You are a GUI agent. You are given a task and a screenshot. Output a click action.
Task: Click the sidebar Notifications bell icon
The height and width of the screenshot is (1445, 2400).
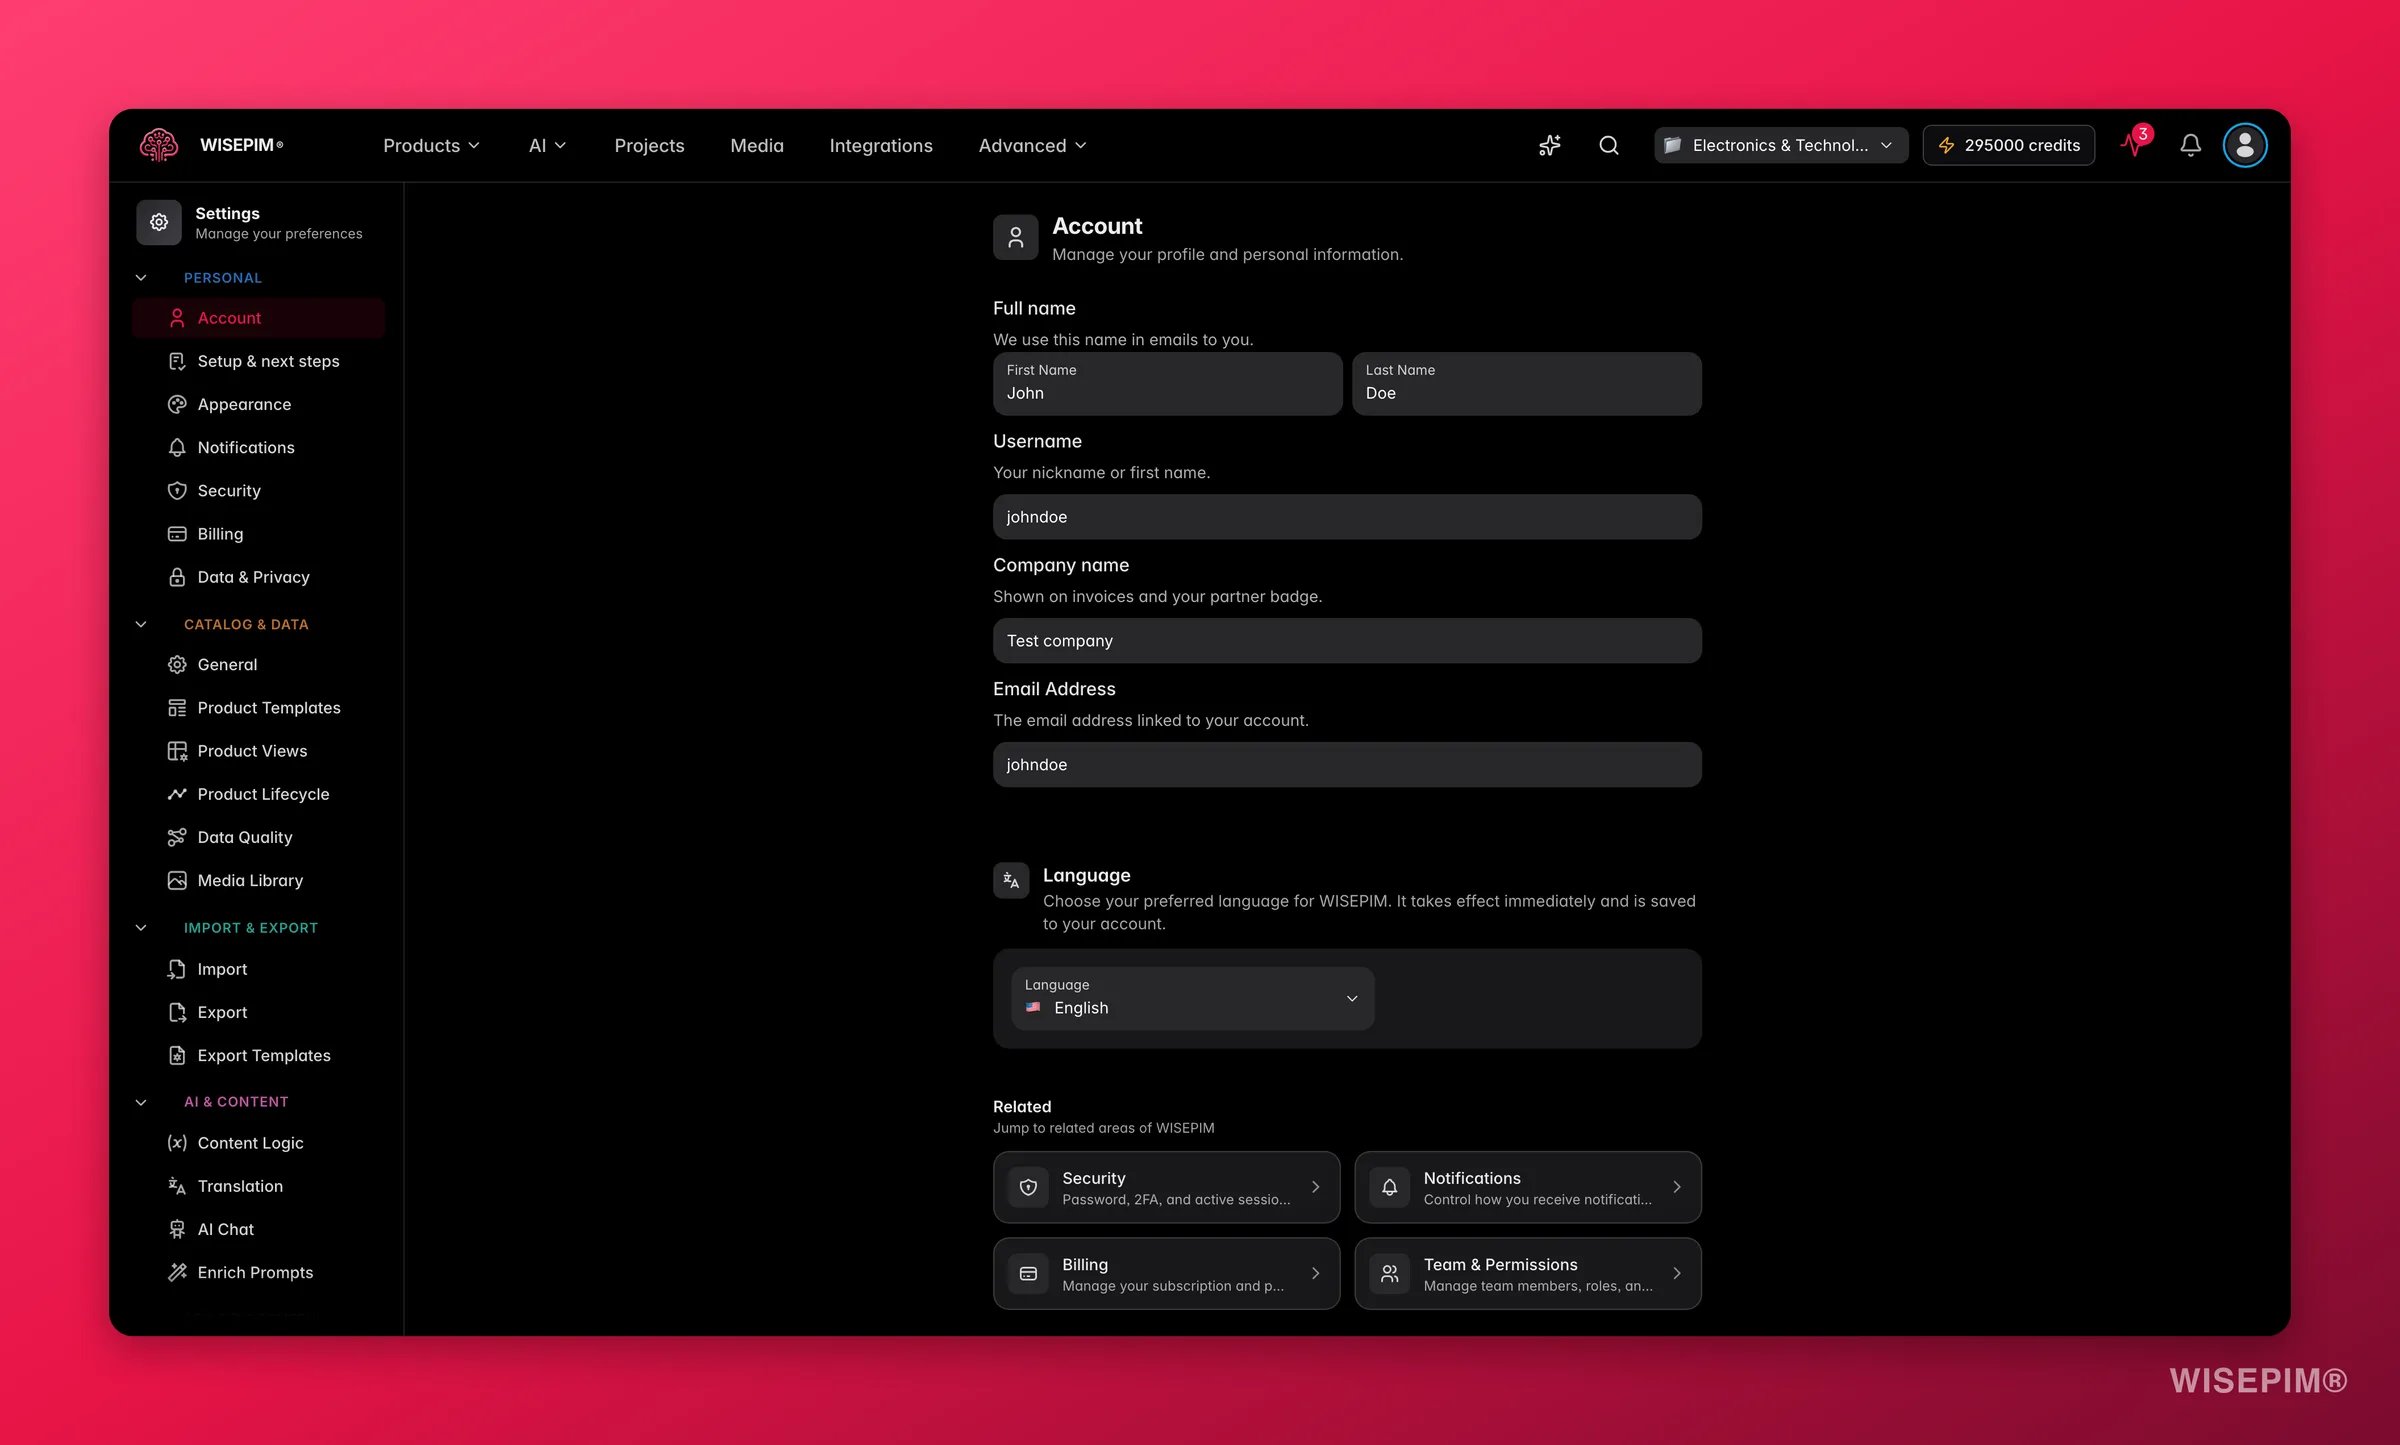point(177,447)
